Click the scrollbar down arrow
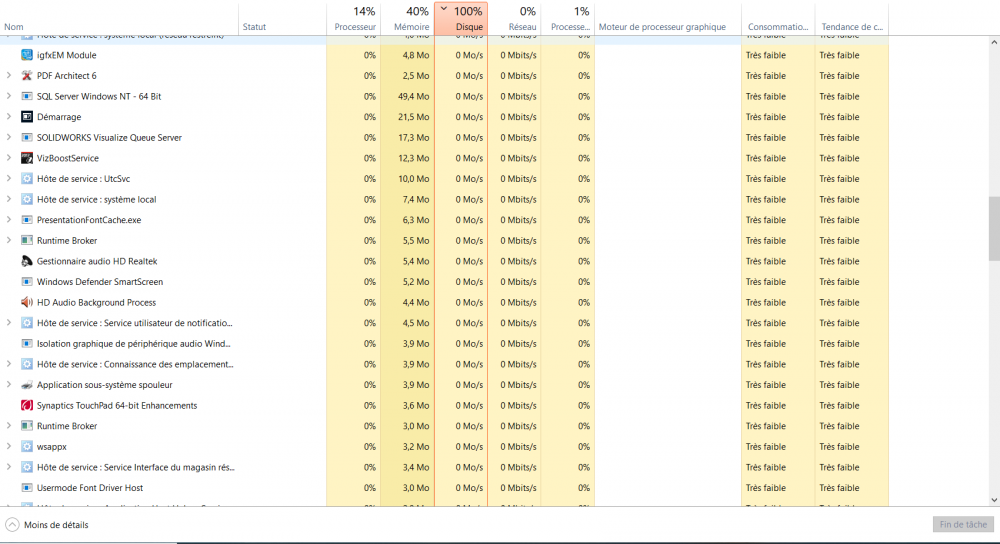 pyautogui.click(x=994, y=501)
